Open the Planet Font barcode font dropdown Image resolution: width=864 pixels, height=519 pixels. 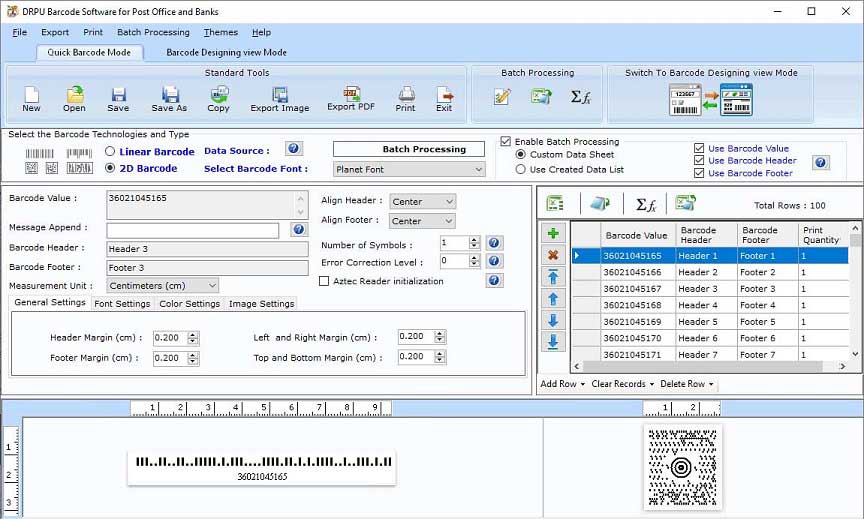409,169
